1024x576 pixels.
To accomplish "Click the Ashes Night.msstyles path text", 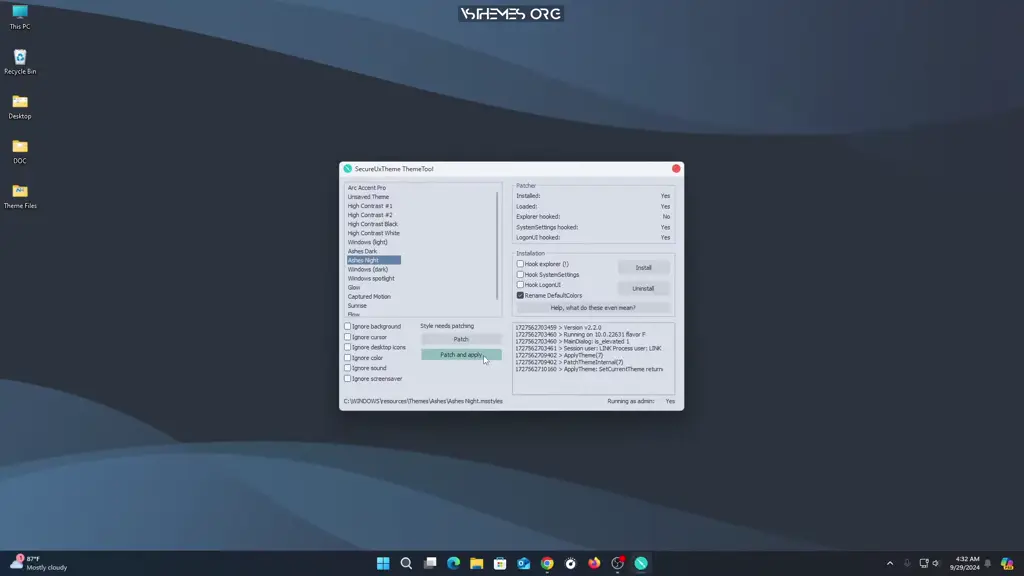I will tap(423, 401).
